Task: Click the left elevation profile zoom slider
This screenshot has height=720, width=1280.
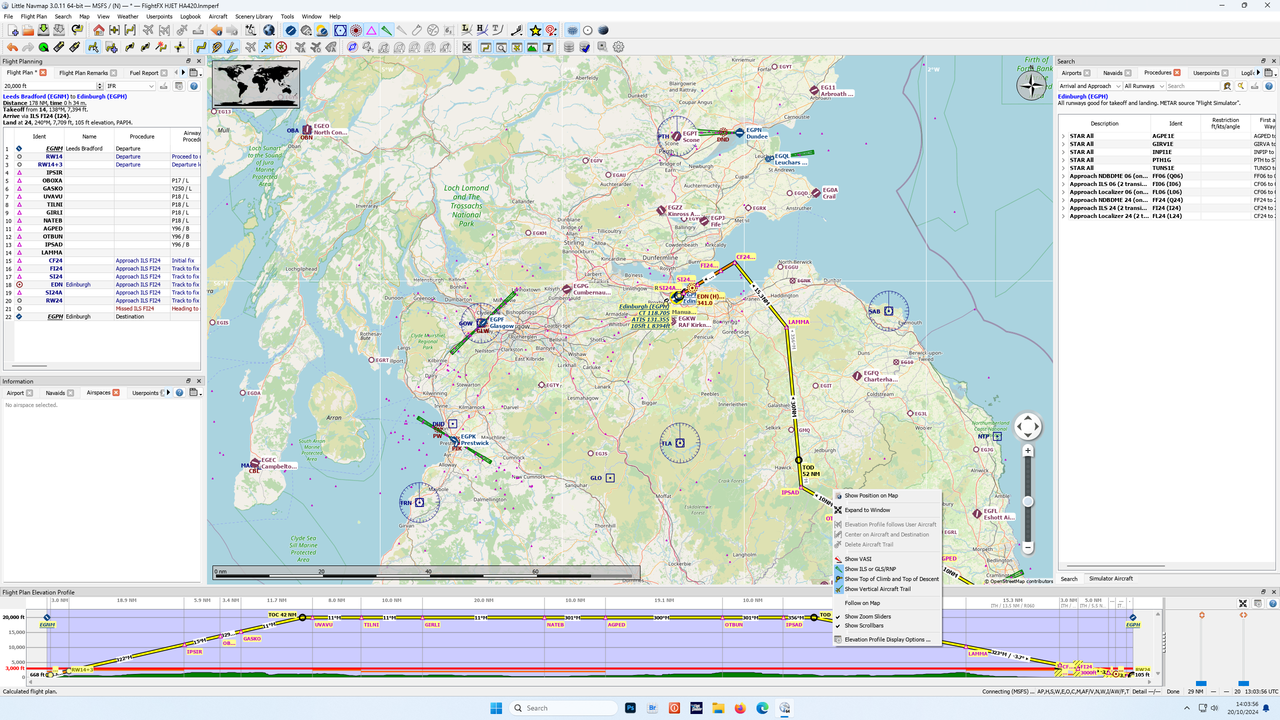Action: tap(1201, 683)
